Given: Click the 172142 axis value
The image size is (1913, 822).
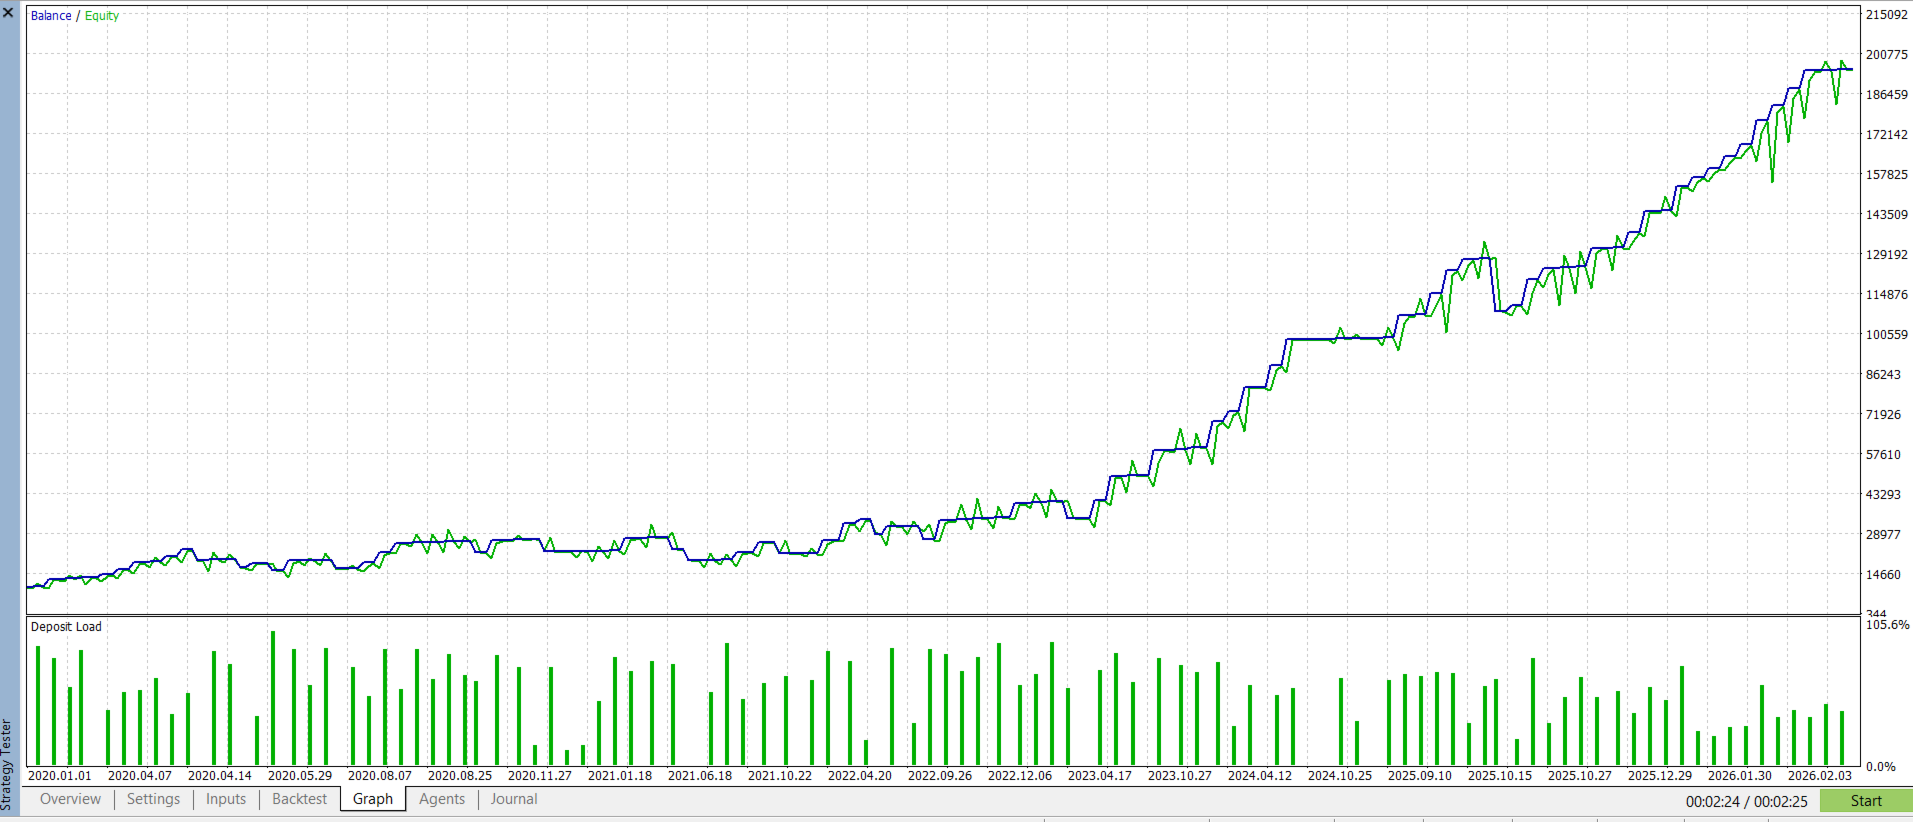Looking at the screenshot, I should click(1887, 135).
